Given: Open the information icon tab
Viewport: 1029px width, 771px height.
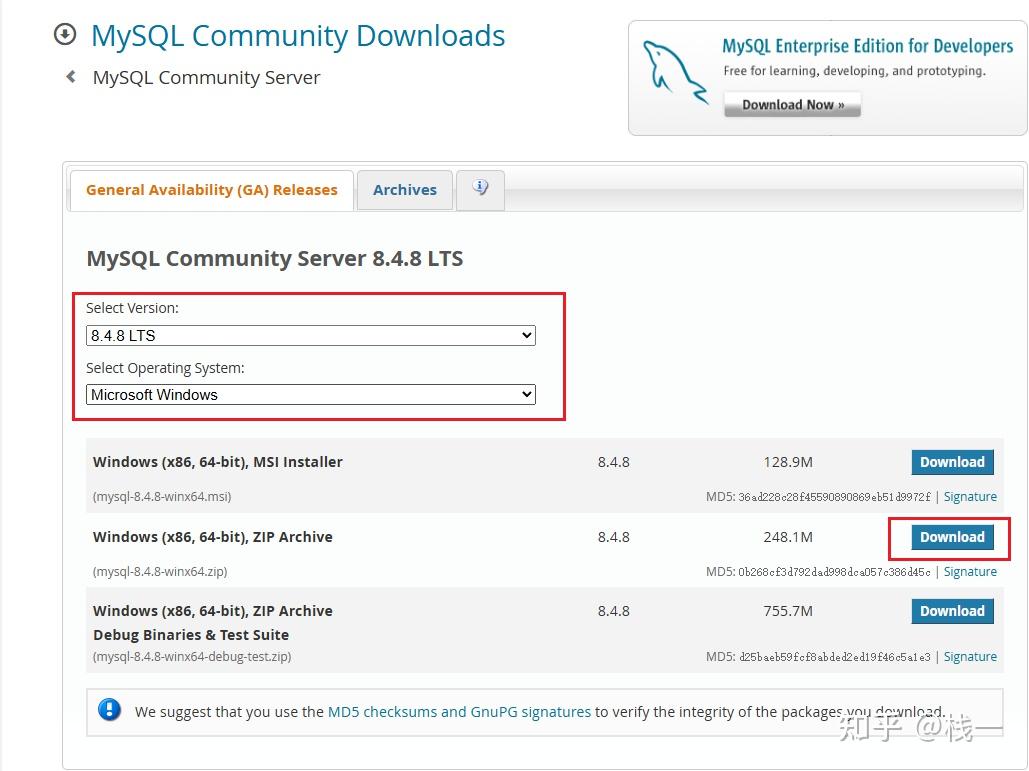Looking at the screenshot, I should 480,189.
